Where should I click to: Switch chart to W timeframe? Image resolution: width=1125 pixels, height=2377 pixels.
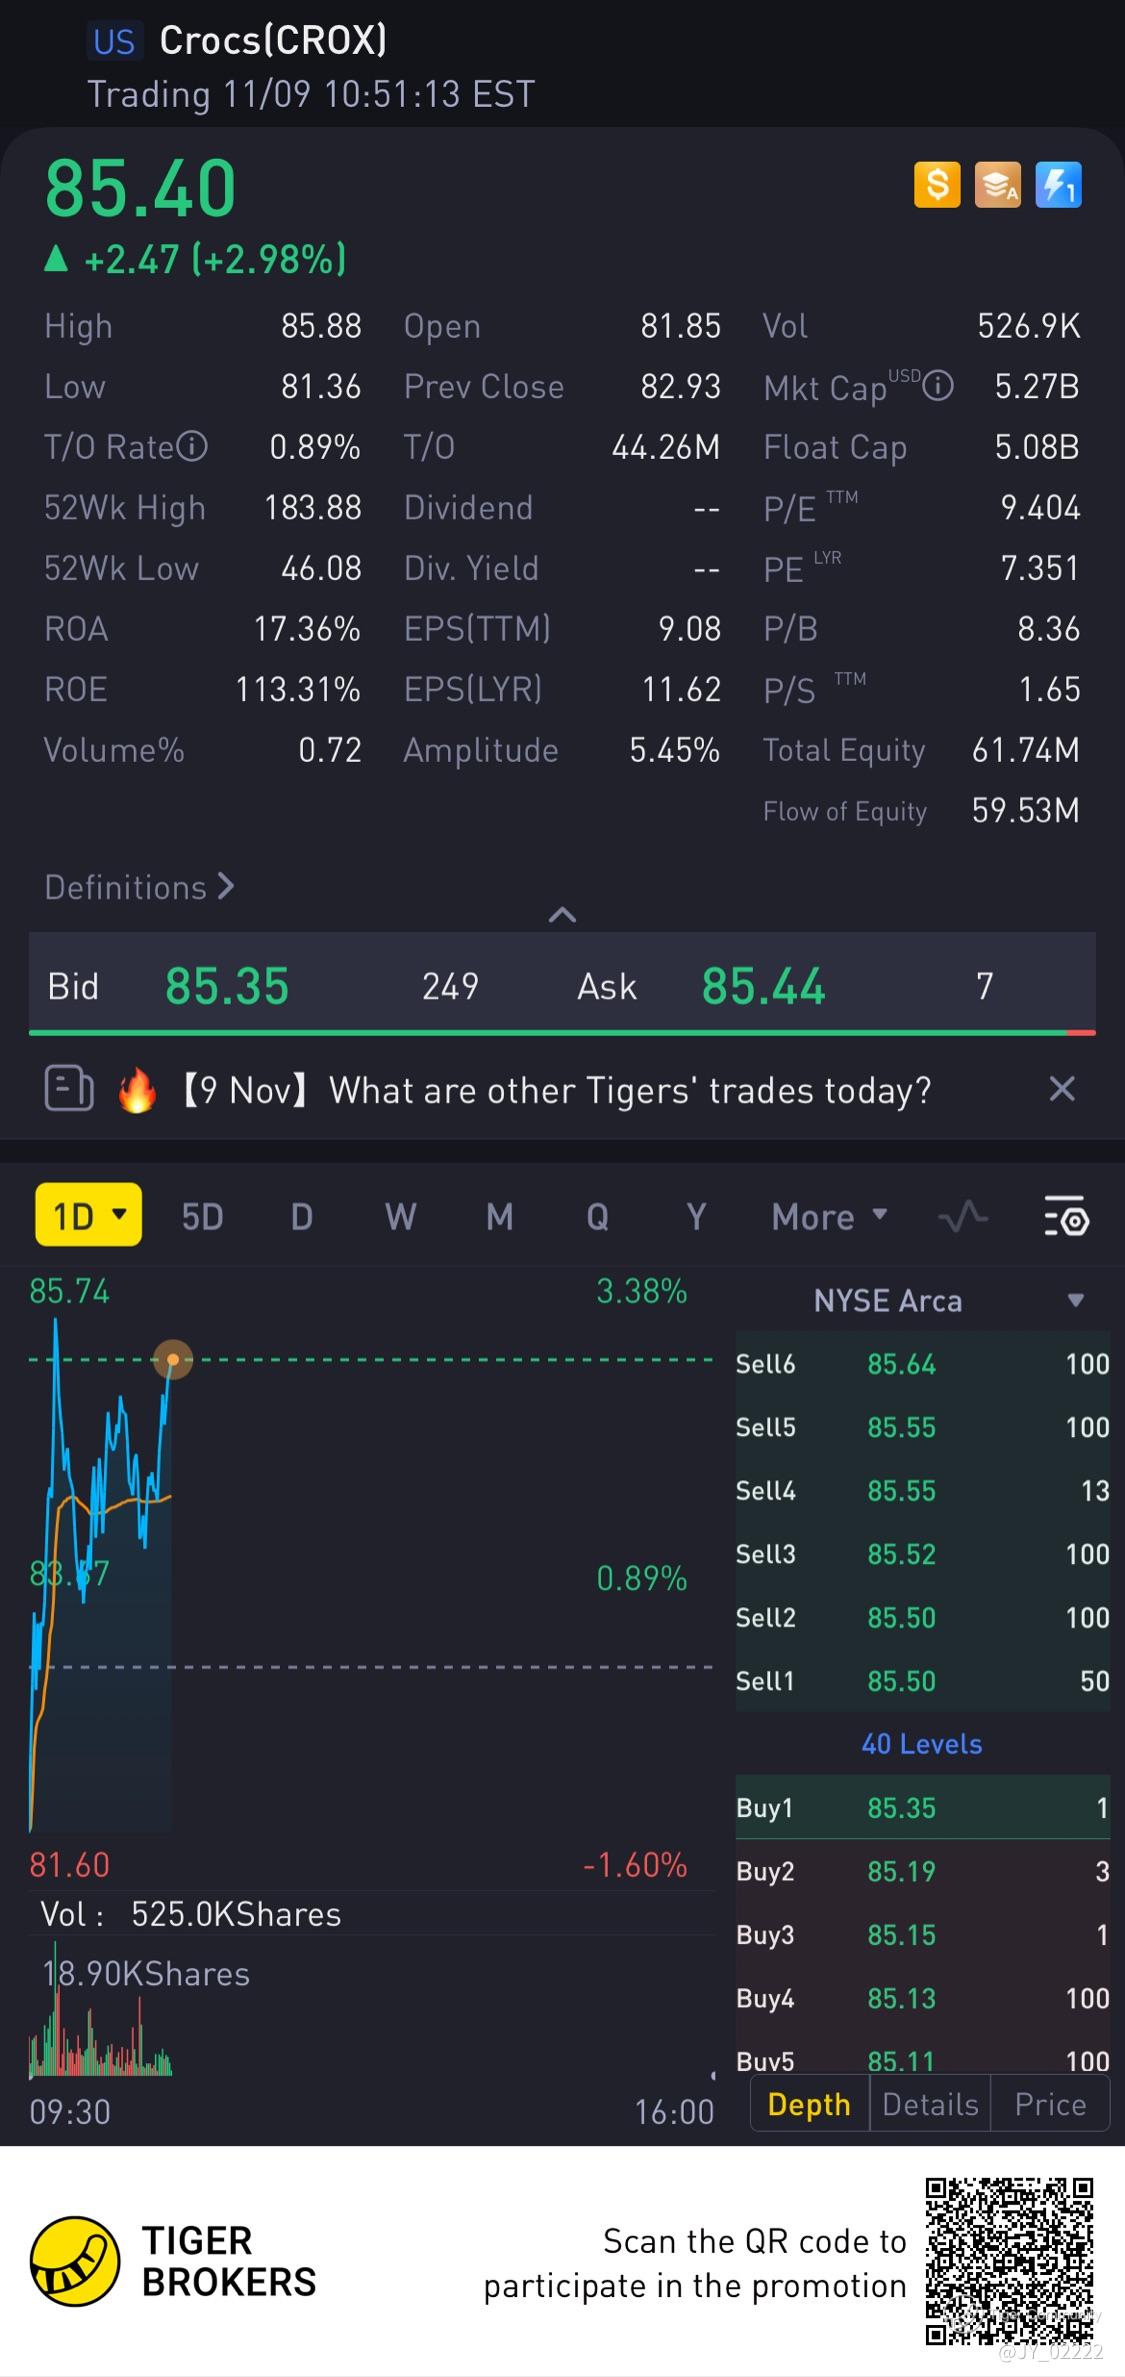tap(400, 1217)
